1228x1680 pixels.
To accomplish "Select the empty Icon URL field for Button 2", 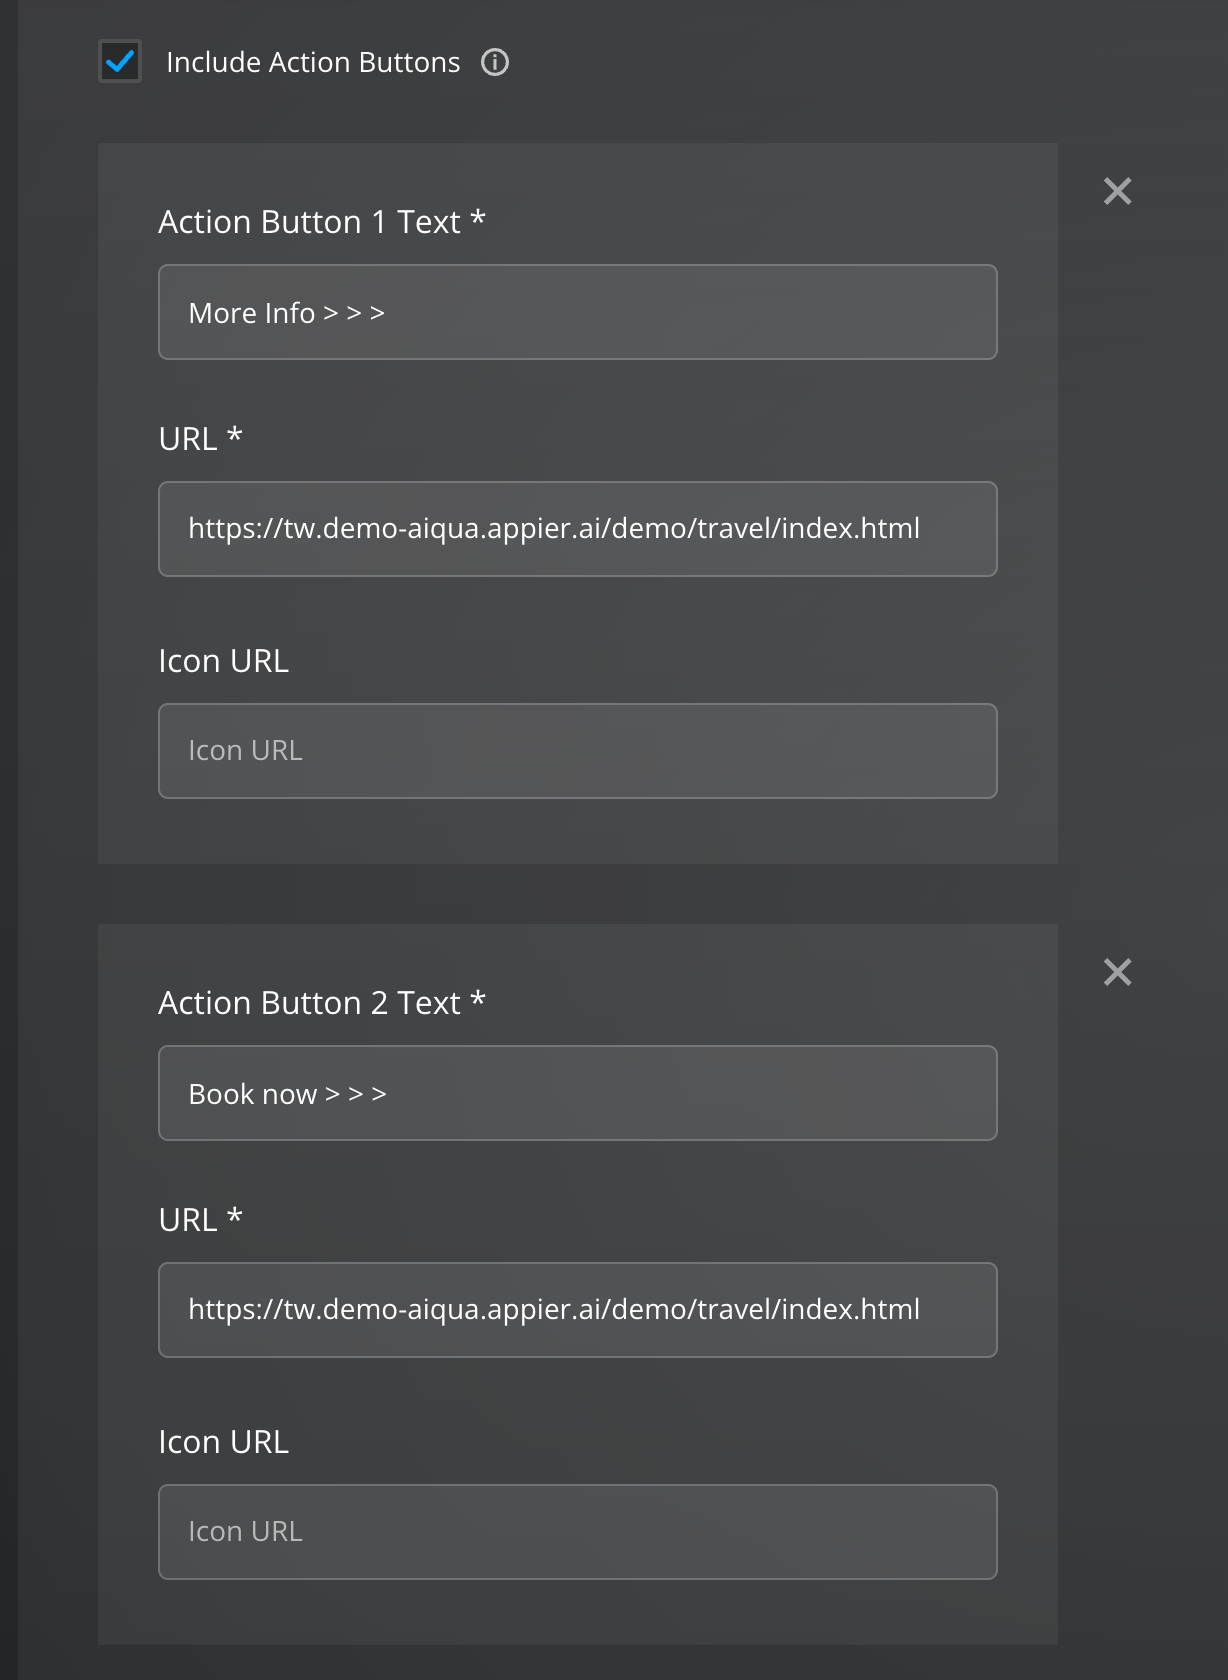I will pos(577,1532).
